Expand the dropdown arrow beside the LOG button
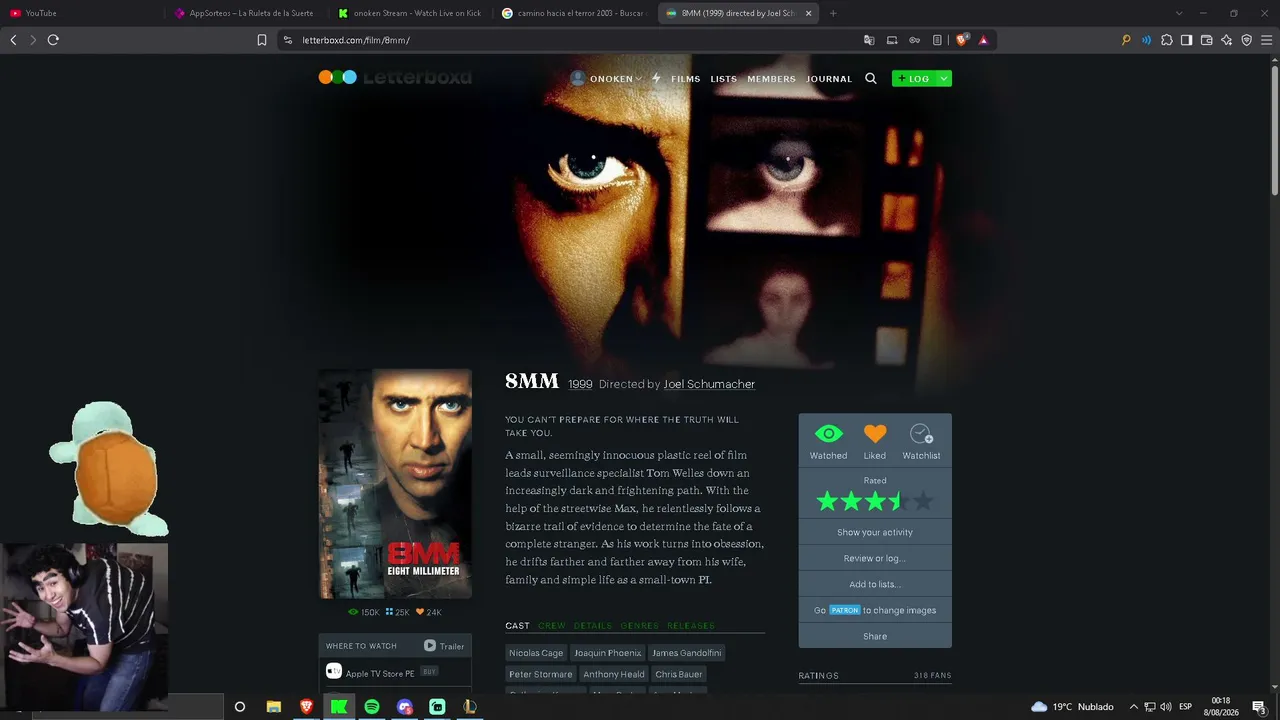This screenshot has height=720, width=1280. 943,78
